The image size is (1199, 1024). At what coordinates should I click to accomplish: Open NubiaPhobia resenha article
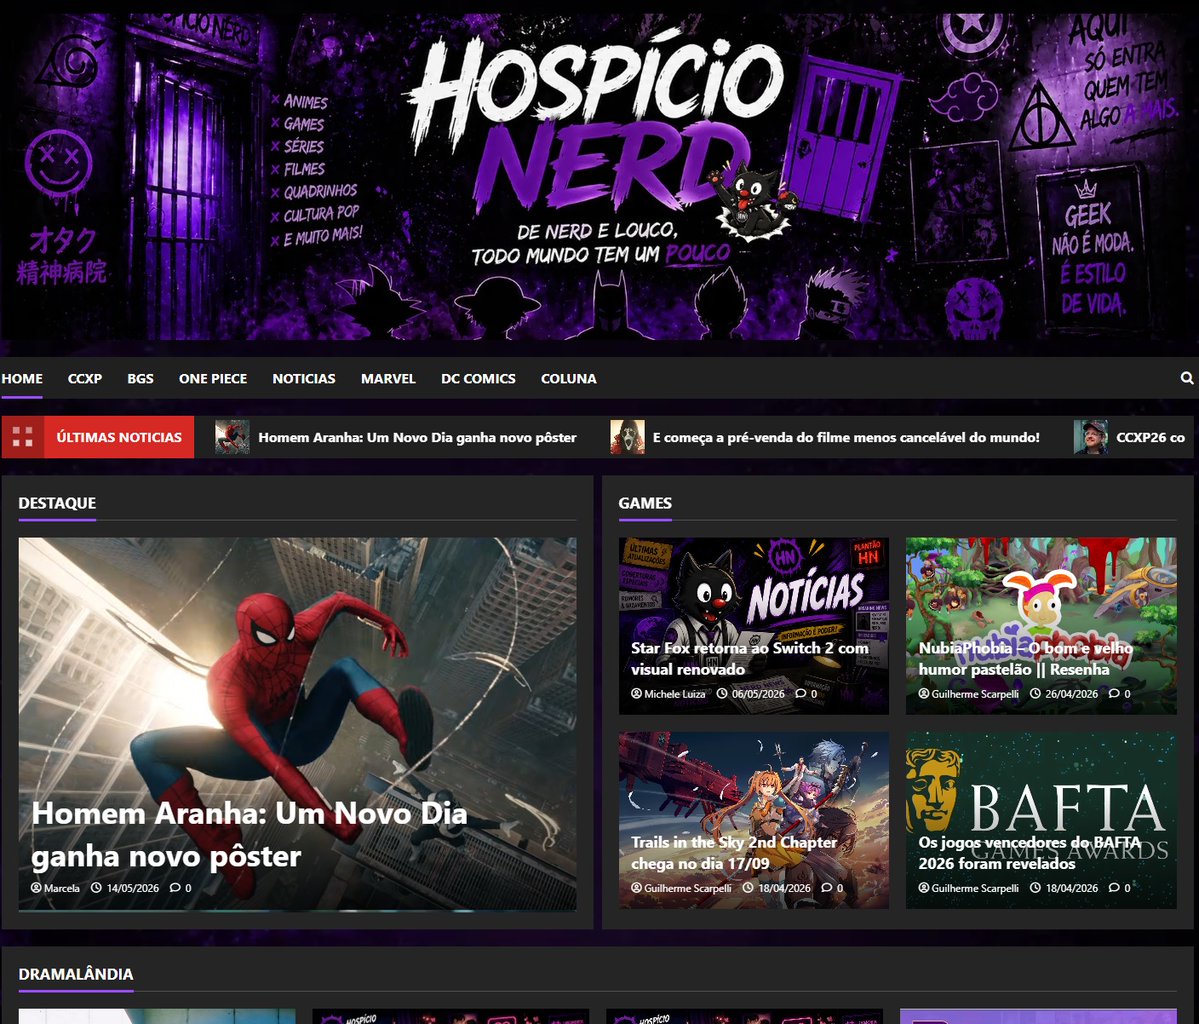pyautogui.click(x=1025, y=658)
